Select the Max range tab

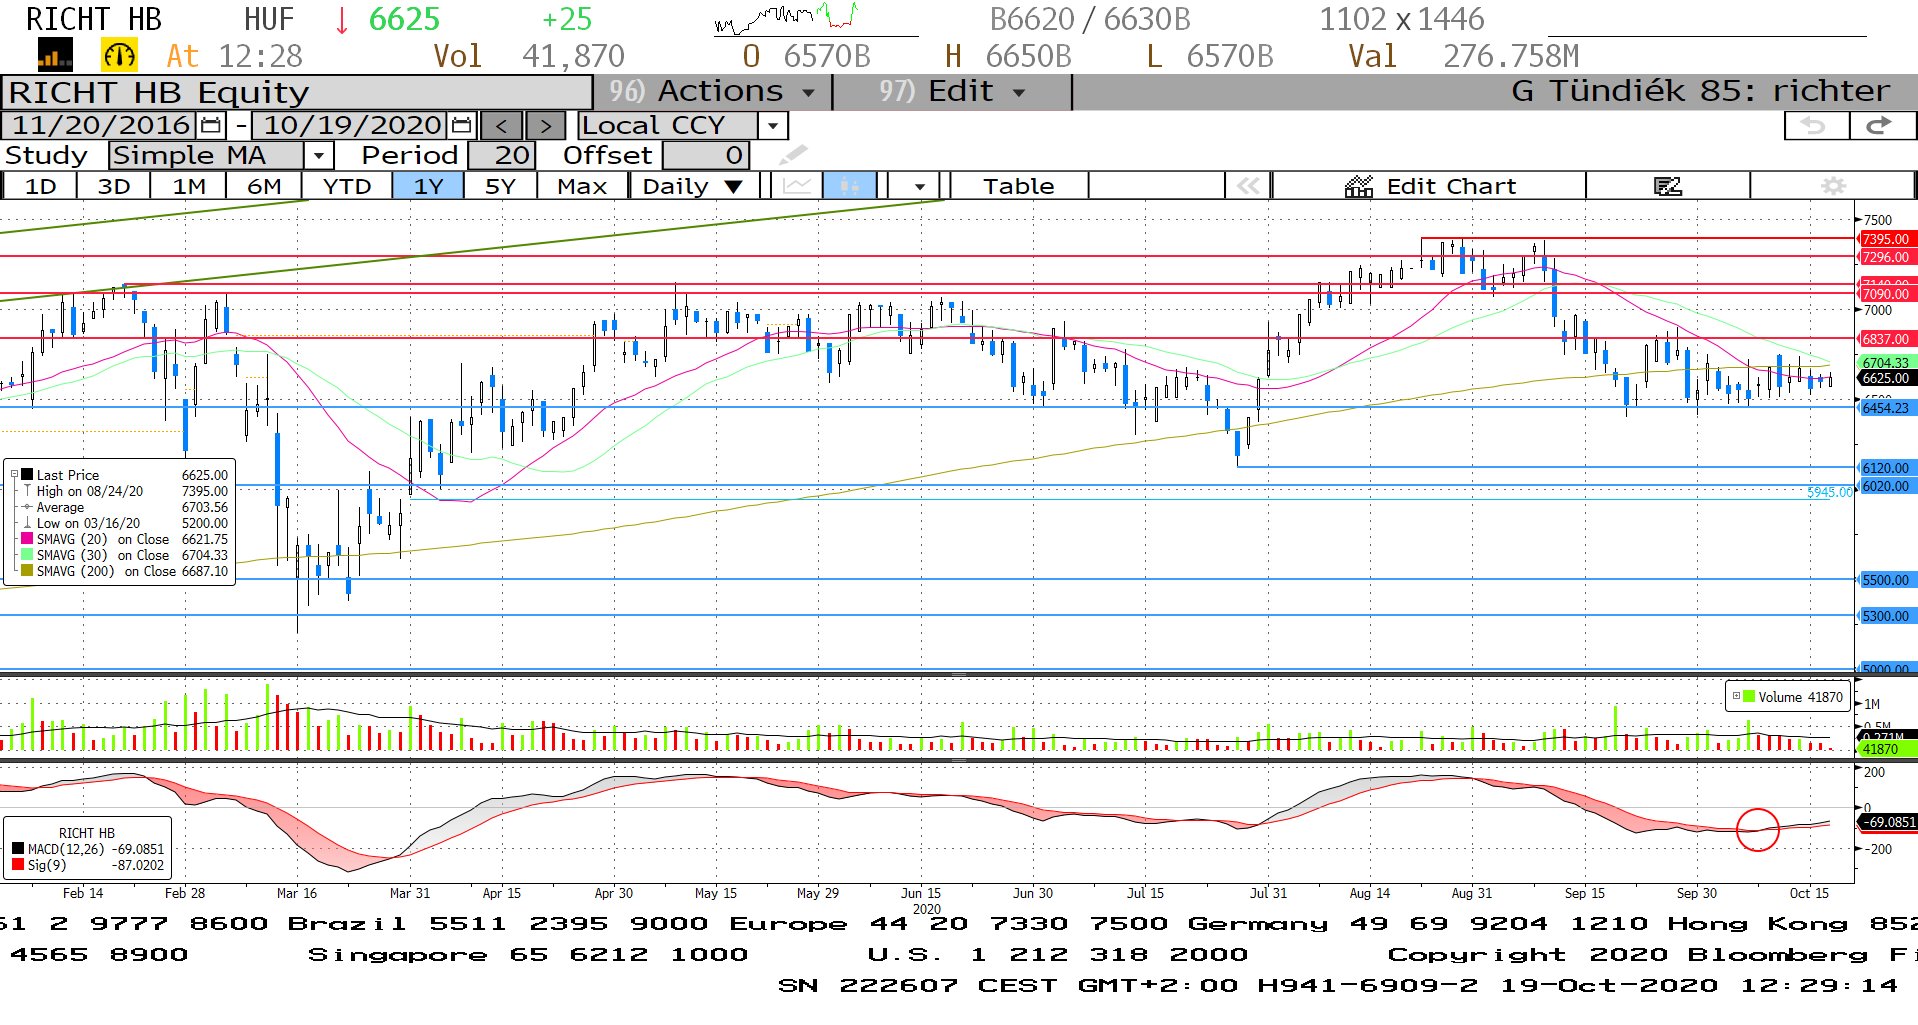(582, 186)
